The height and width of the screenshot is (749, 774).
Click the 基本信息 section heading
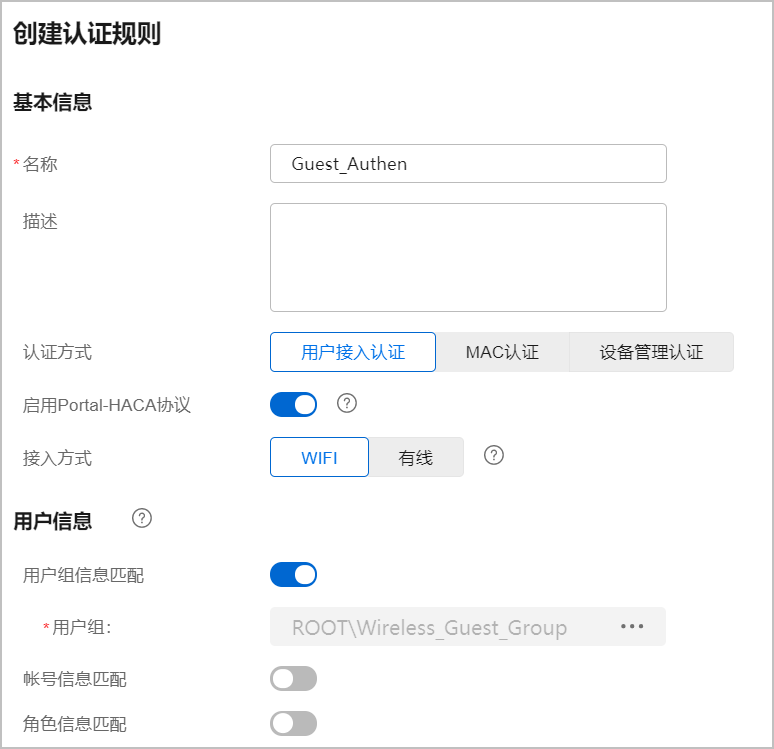tap(52, 102)
